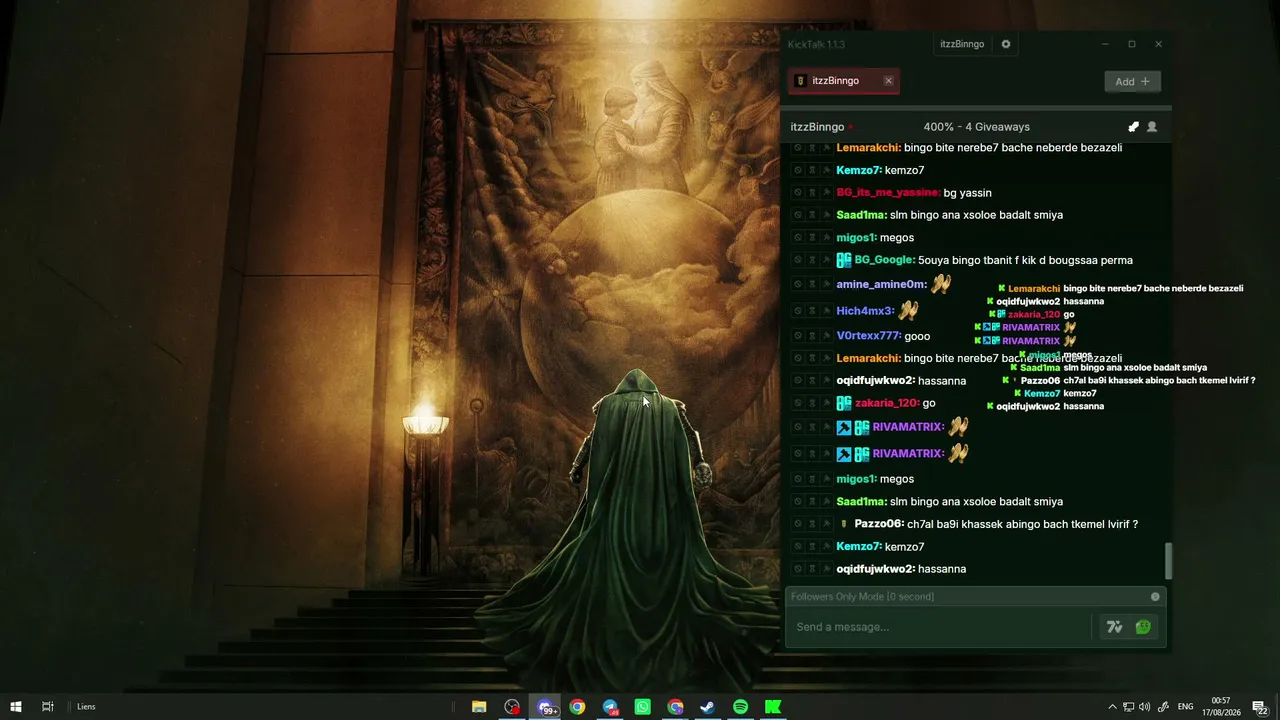Image resolution: width=1280 pixels, height=720 pixels.
Task: Click hourglass timeout icon on Hich4mx3 row
Action: pos(812,311)
